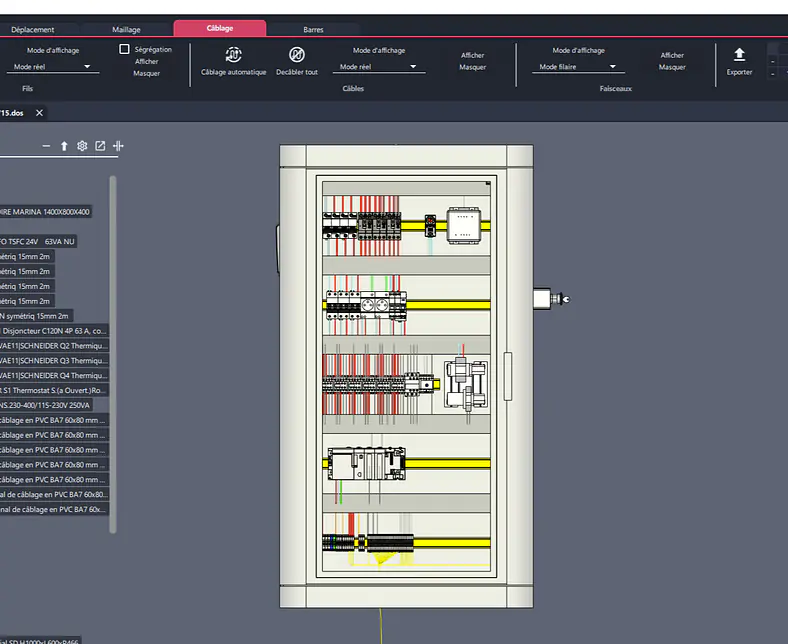Click the Câblage automatique icon
Viewport: 788px width, 644px height.
click(x=233, y=54)
